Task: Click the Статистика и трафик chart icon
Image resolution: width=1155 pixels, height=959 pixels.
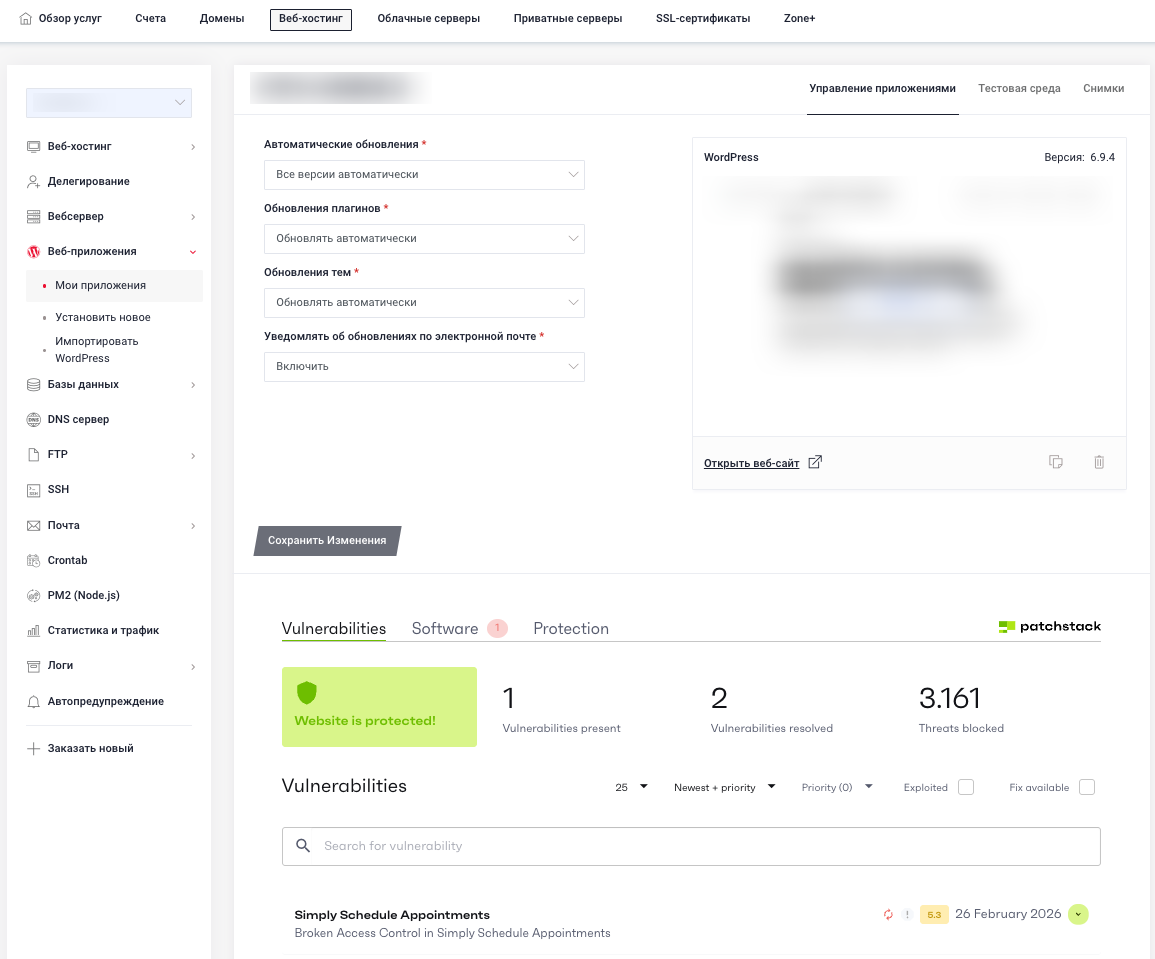Action: 33,630
